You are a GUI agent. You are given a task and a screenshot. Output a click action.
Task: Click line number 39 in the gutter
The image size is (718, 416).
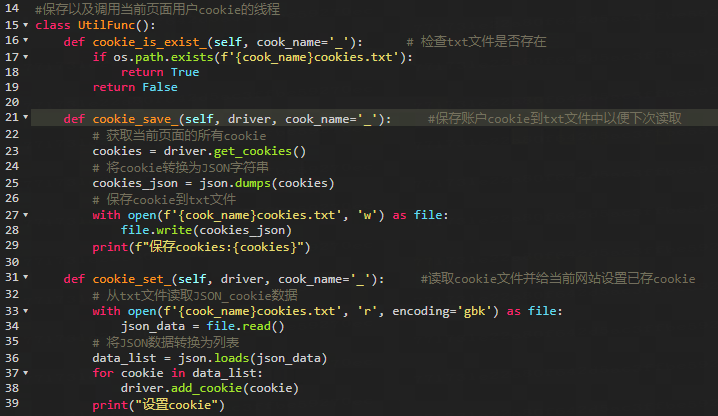click(x=12, y=403)
